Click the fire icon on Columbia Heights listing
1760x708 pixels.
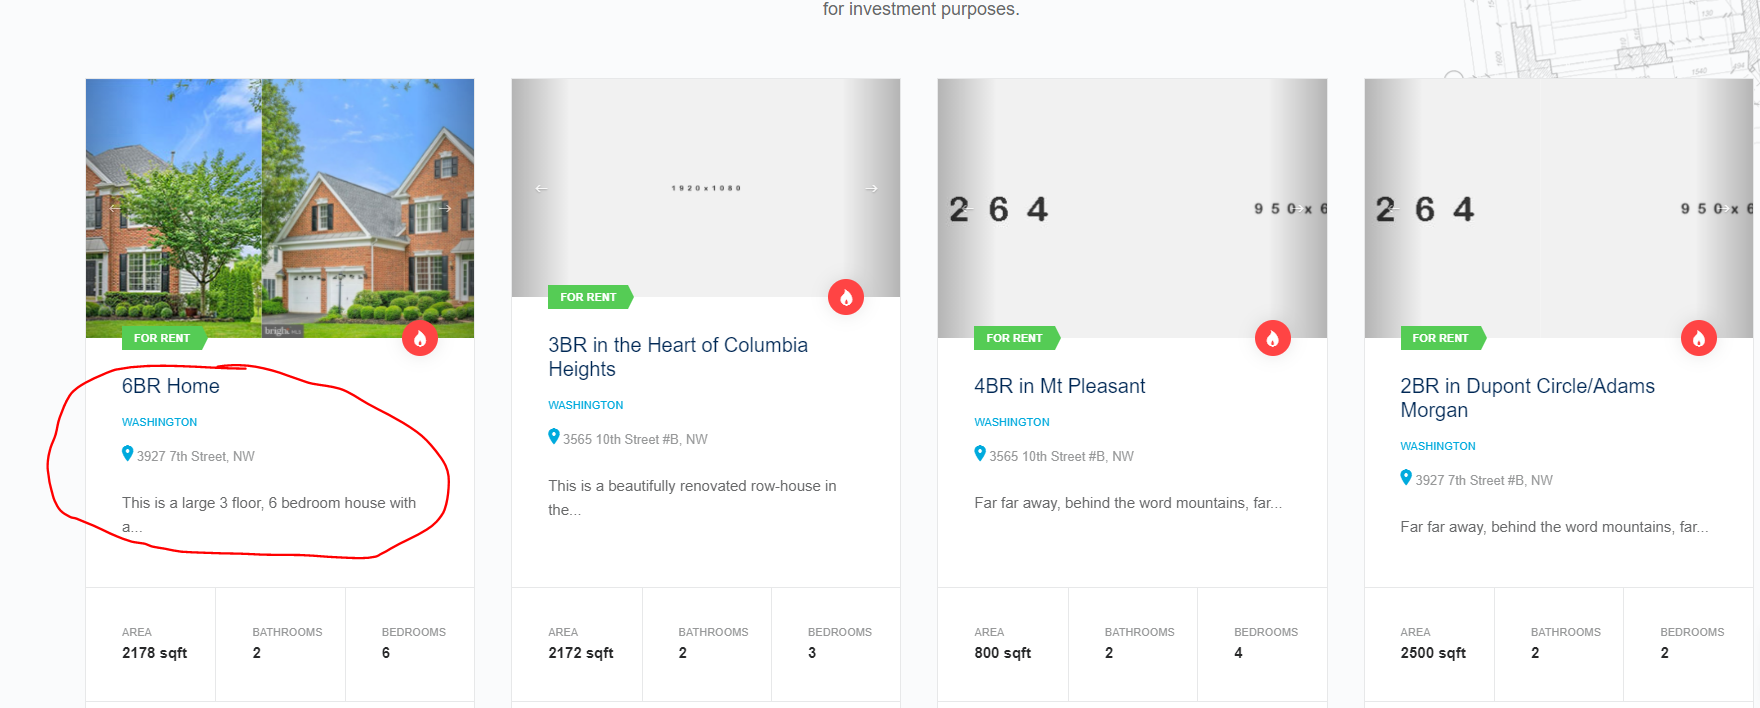pyautogui.click(x=846, y=297)
